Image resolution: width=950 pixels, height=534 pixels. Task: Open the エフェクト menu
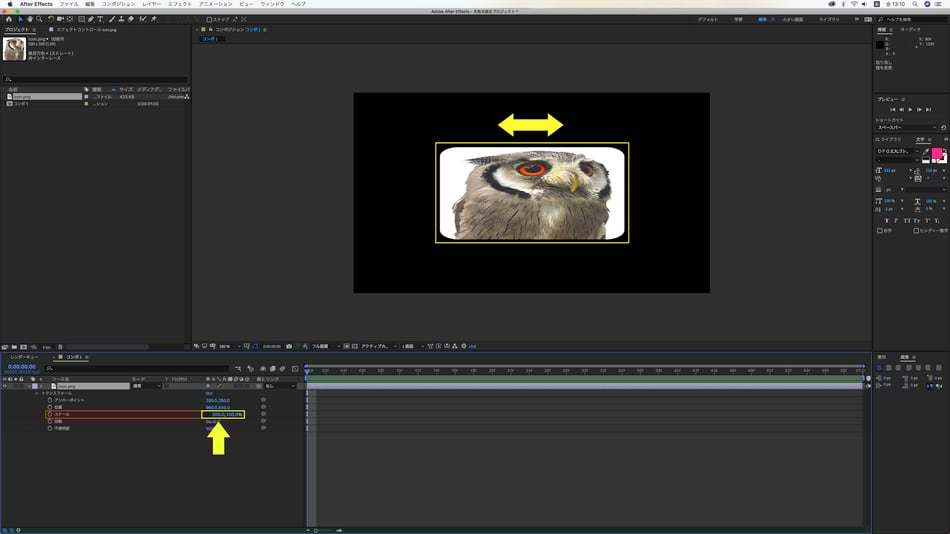click(x=180, y=4)
